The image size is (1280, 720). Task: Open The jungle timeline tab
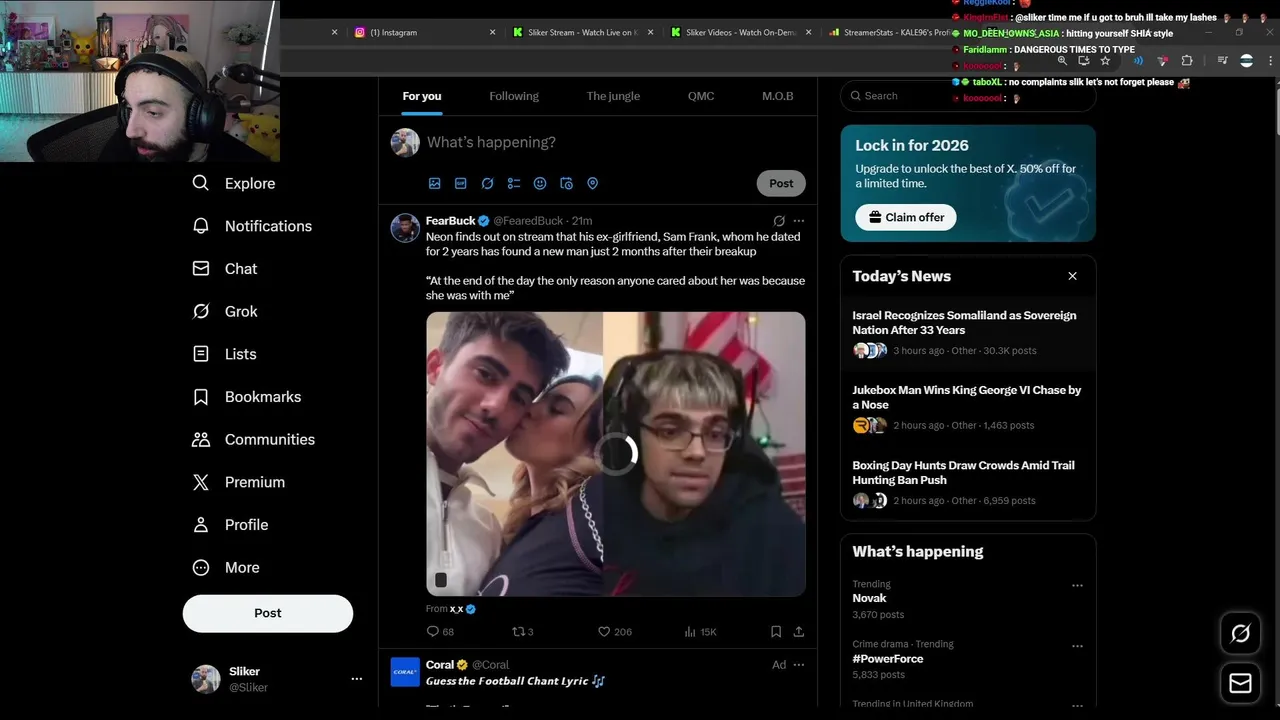pyautogui.click(x=613, y=96)
